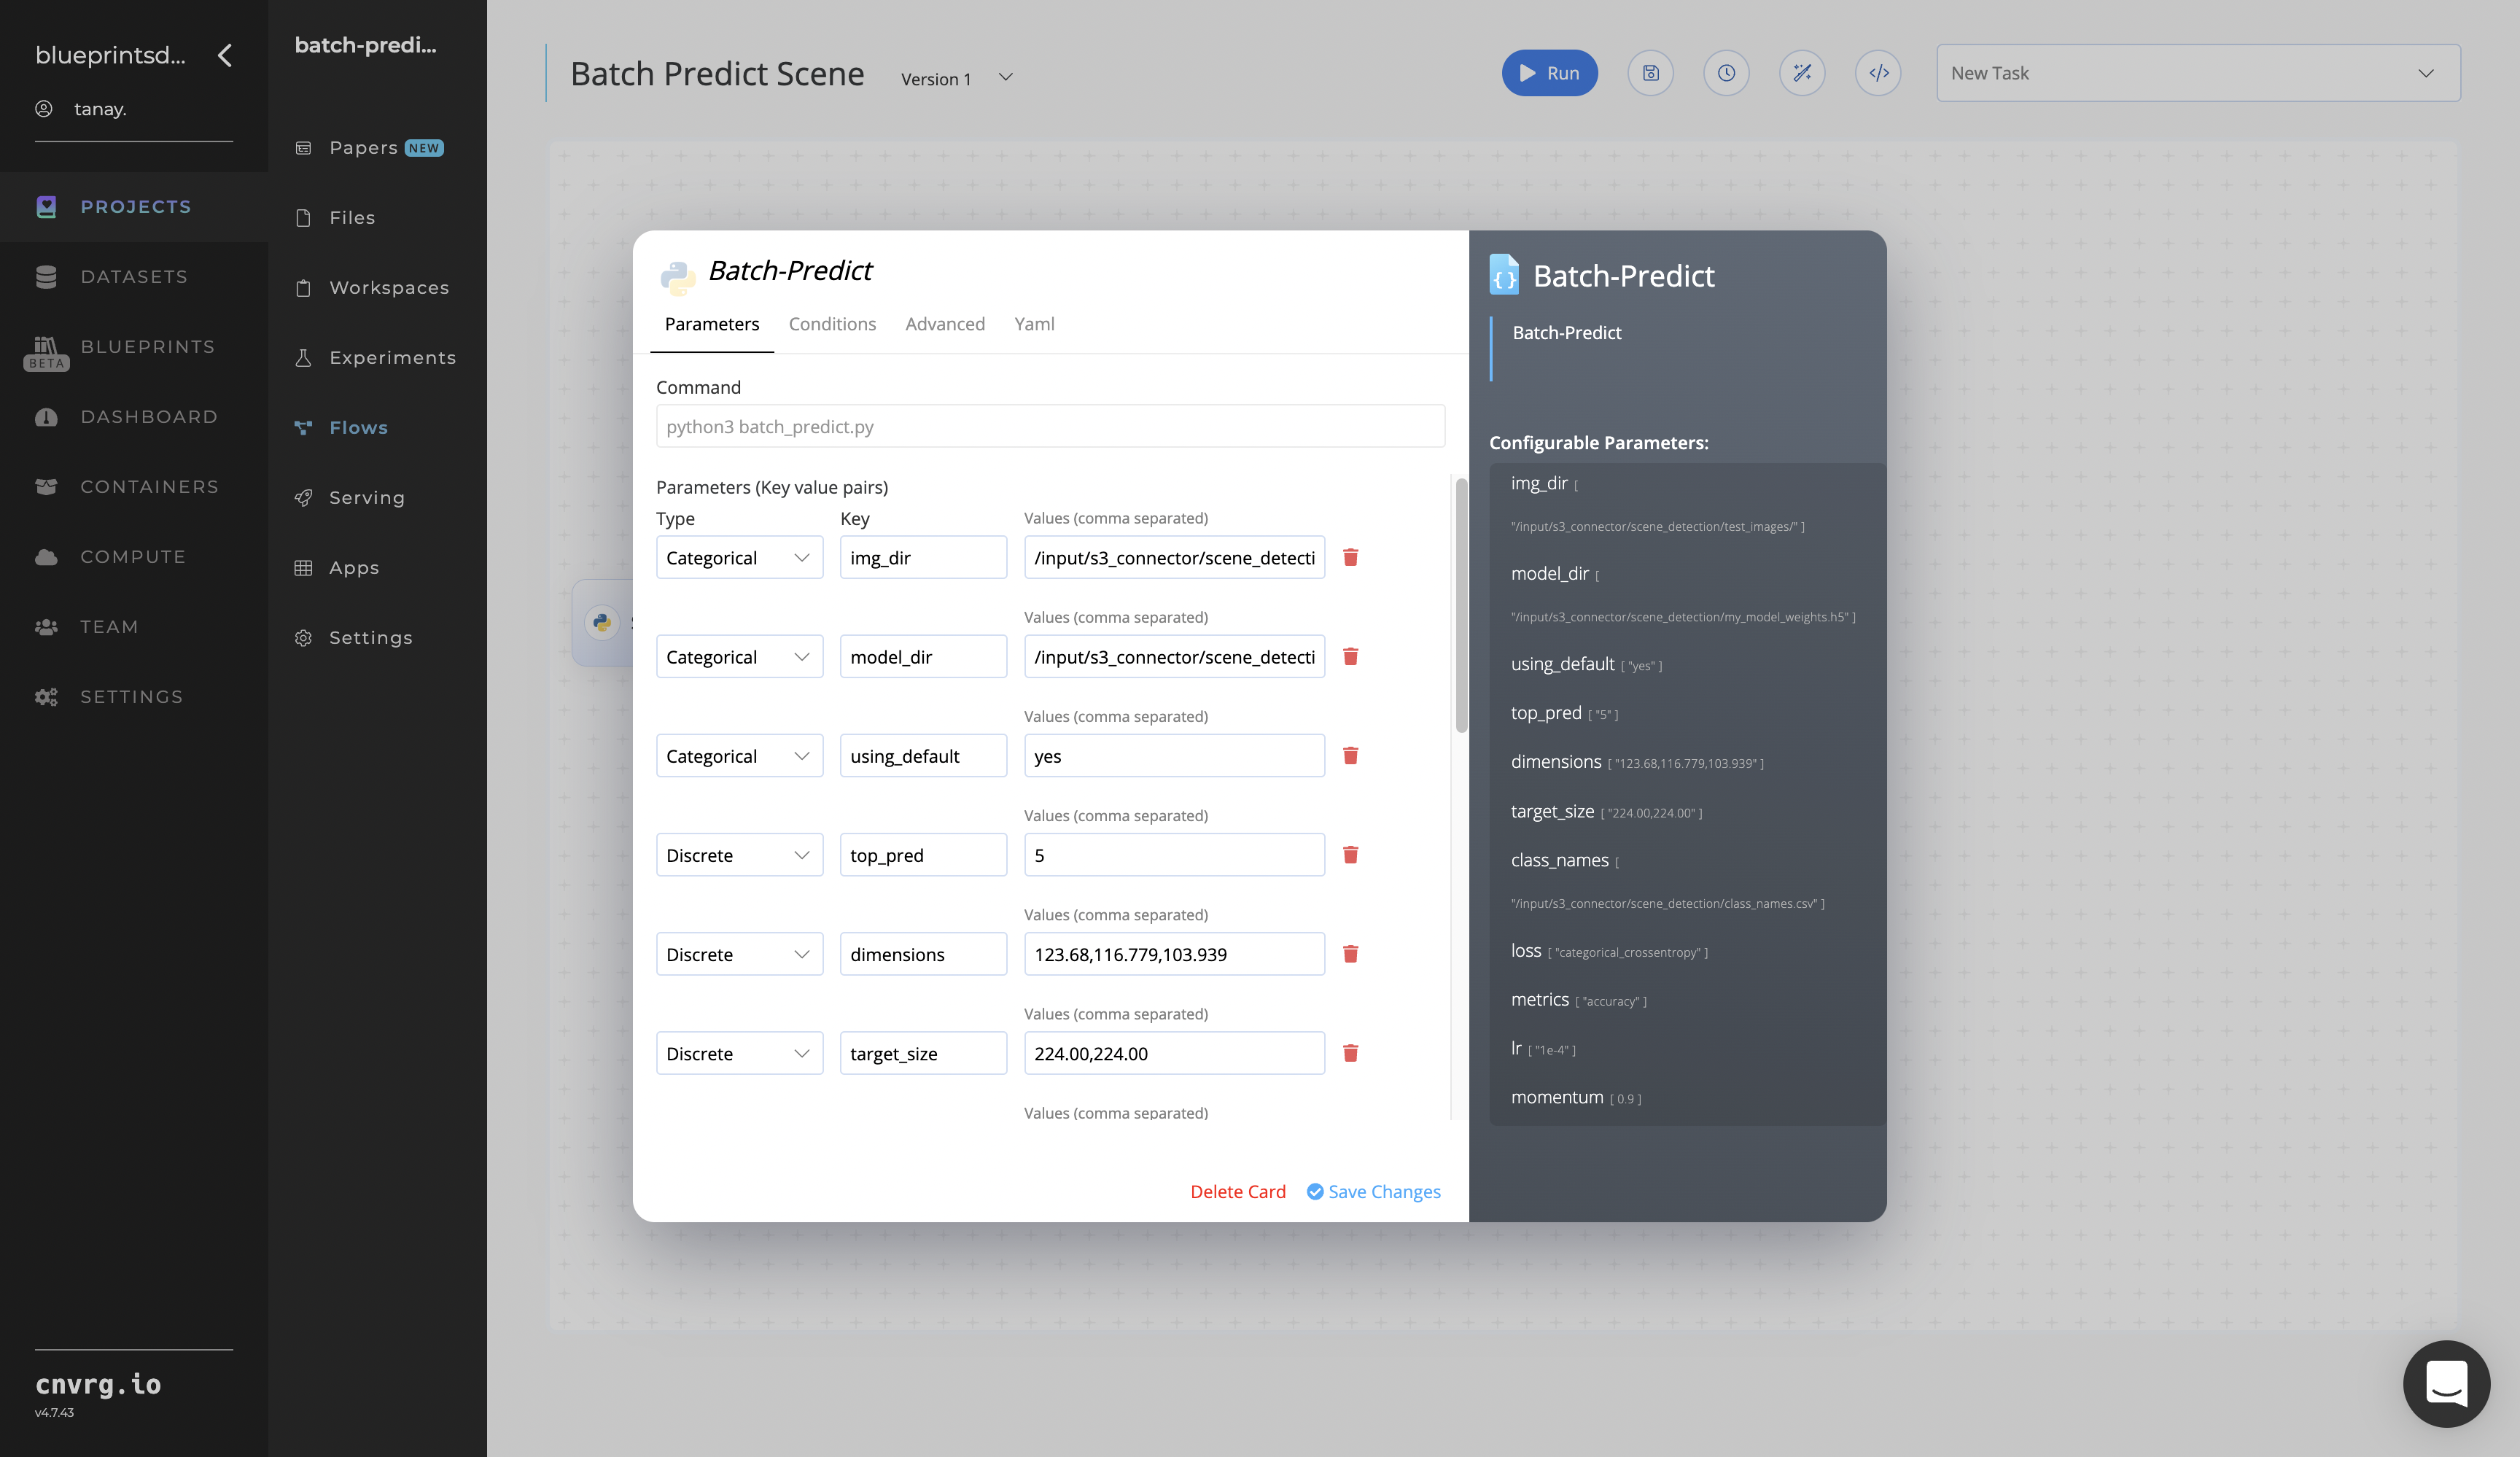
Task: Click the code view icon in toolbar
Action: click(x=1878, y=73)
